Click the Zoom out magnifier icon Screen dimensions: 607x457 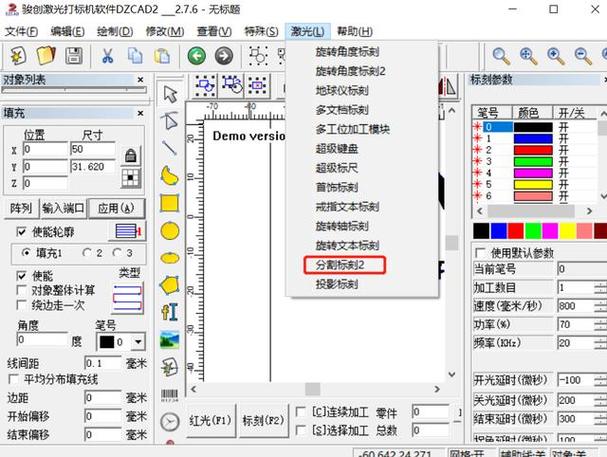583,56
